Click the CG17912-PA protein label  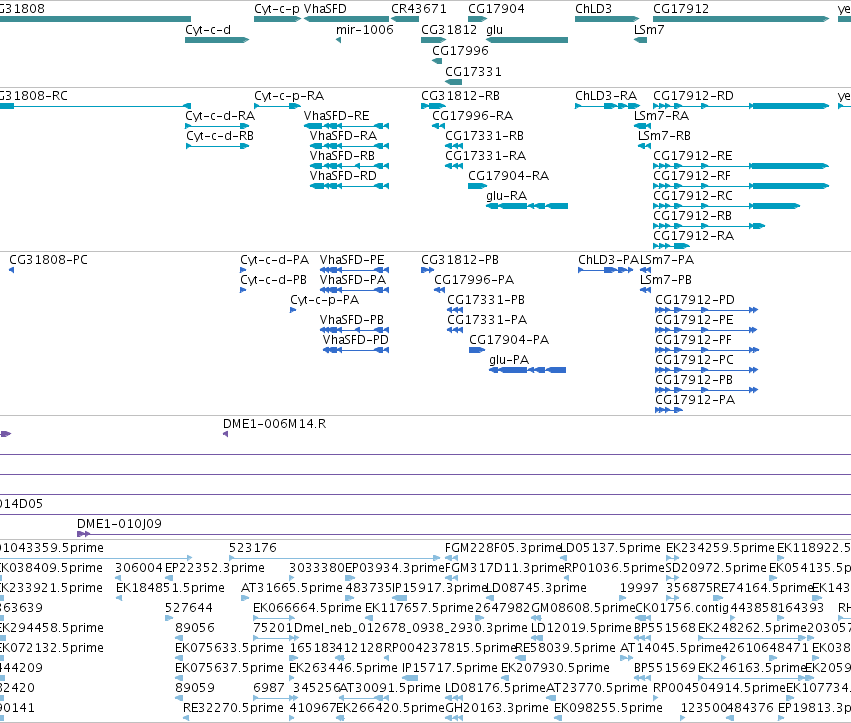[x=695, y=400]
